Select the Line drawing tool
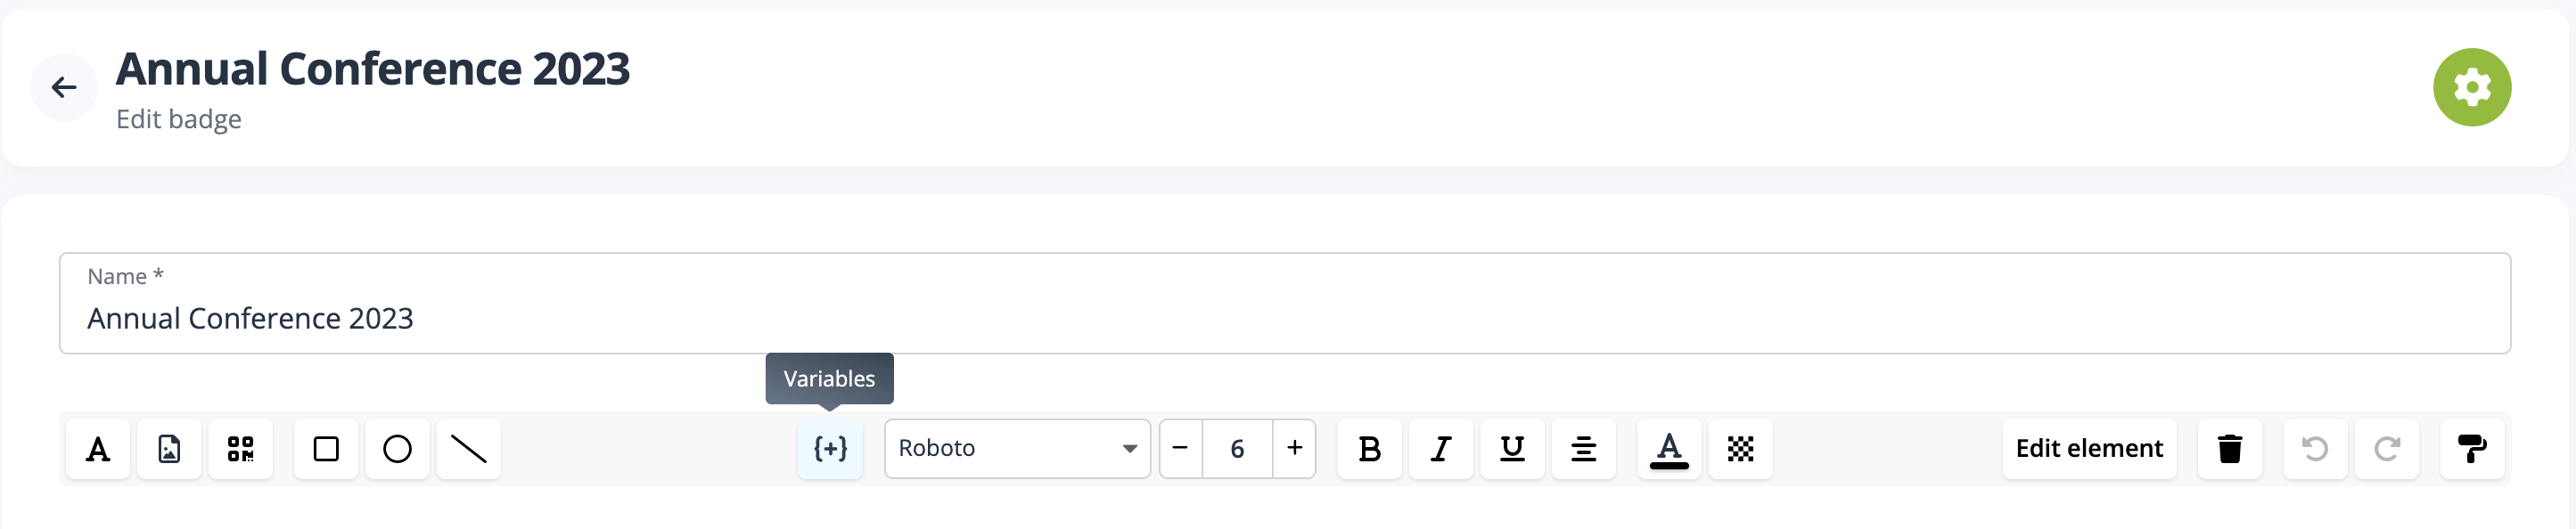This screenshot has height=529, width=2576. [467, 449]
